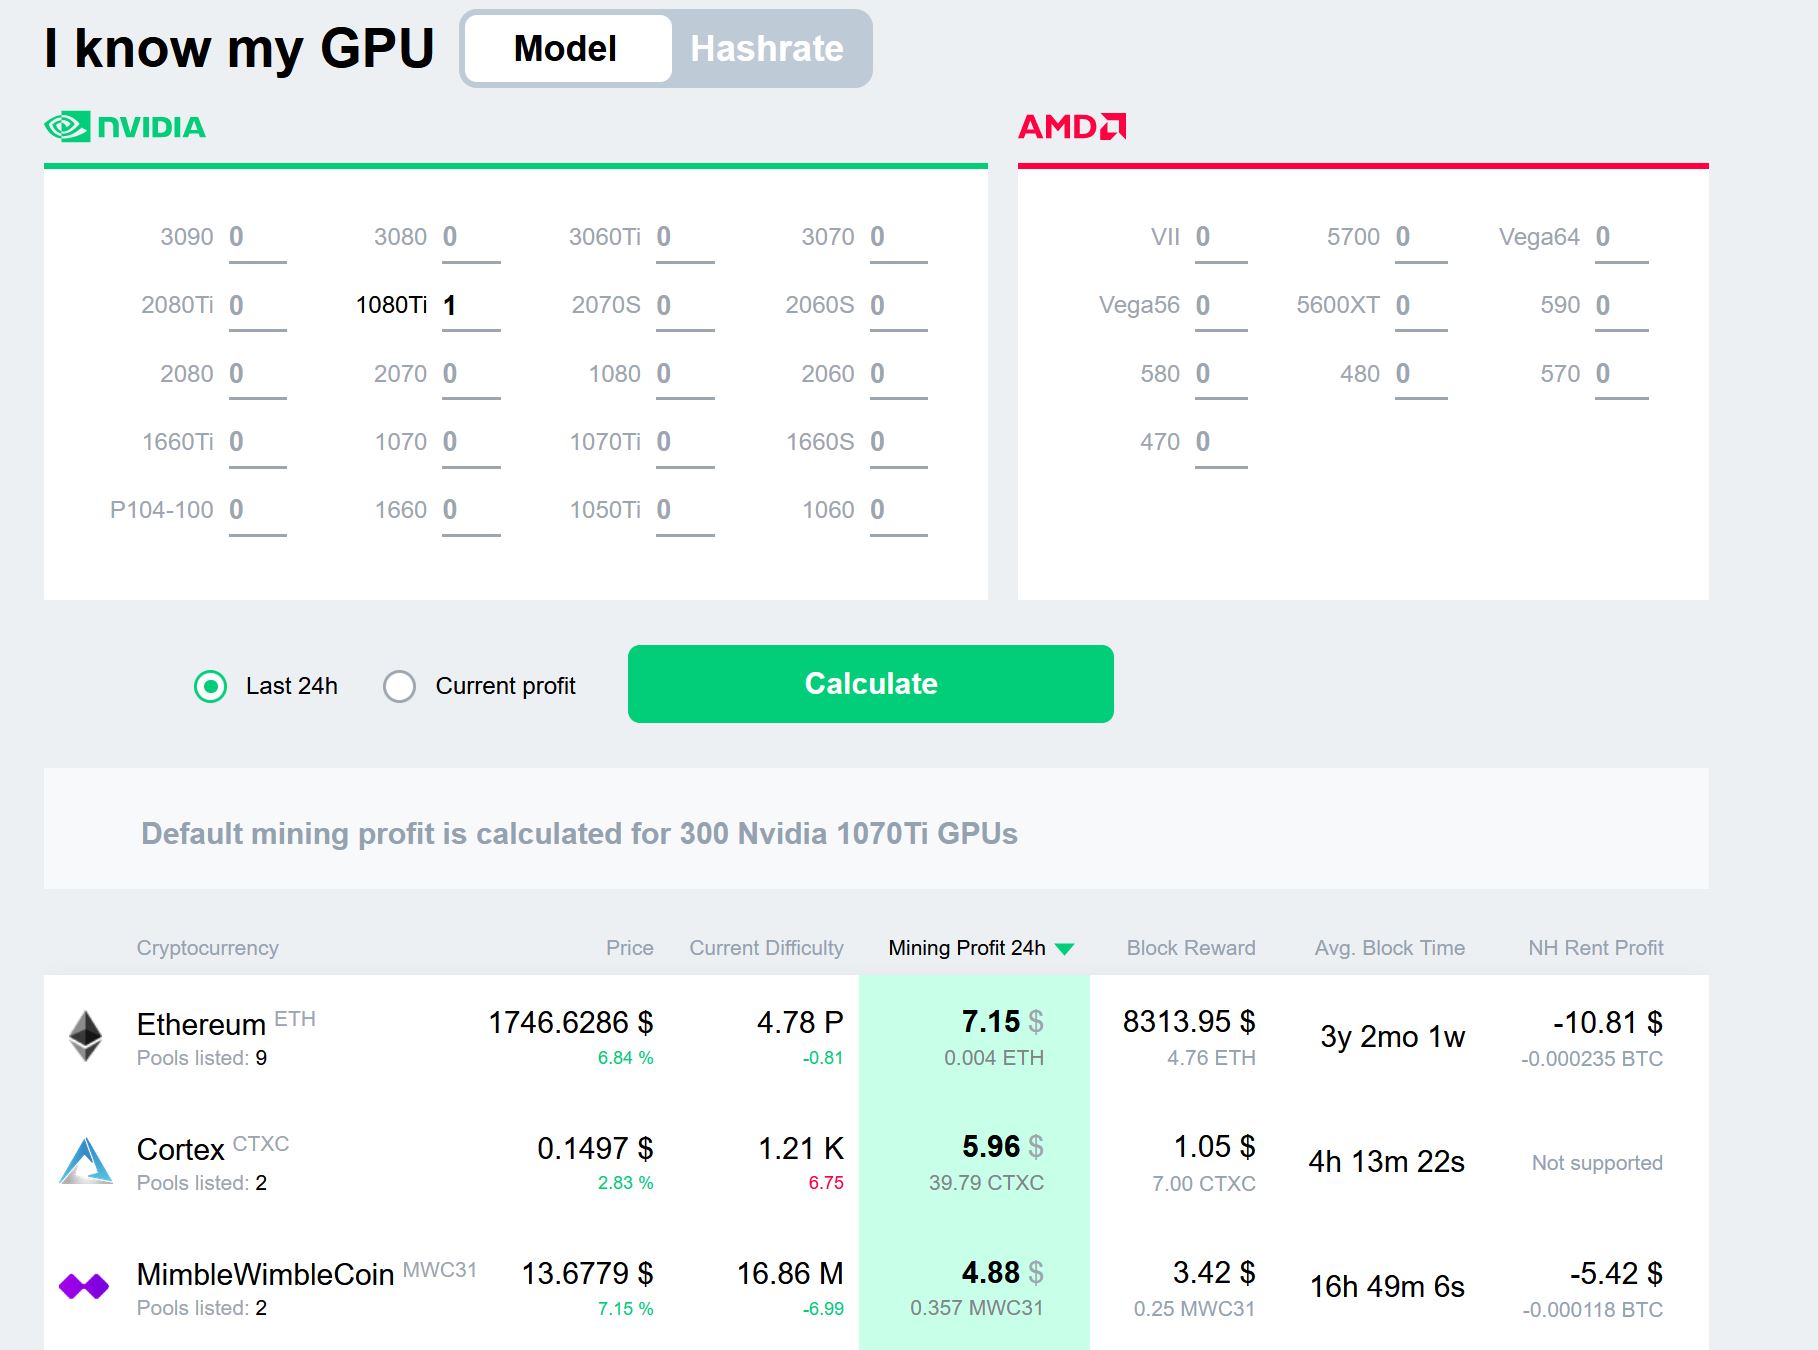
Task: Click the AMD logo
Action: 1072,127
